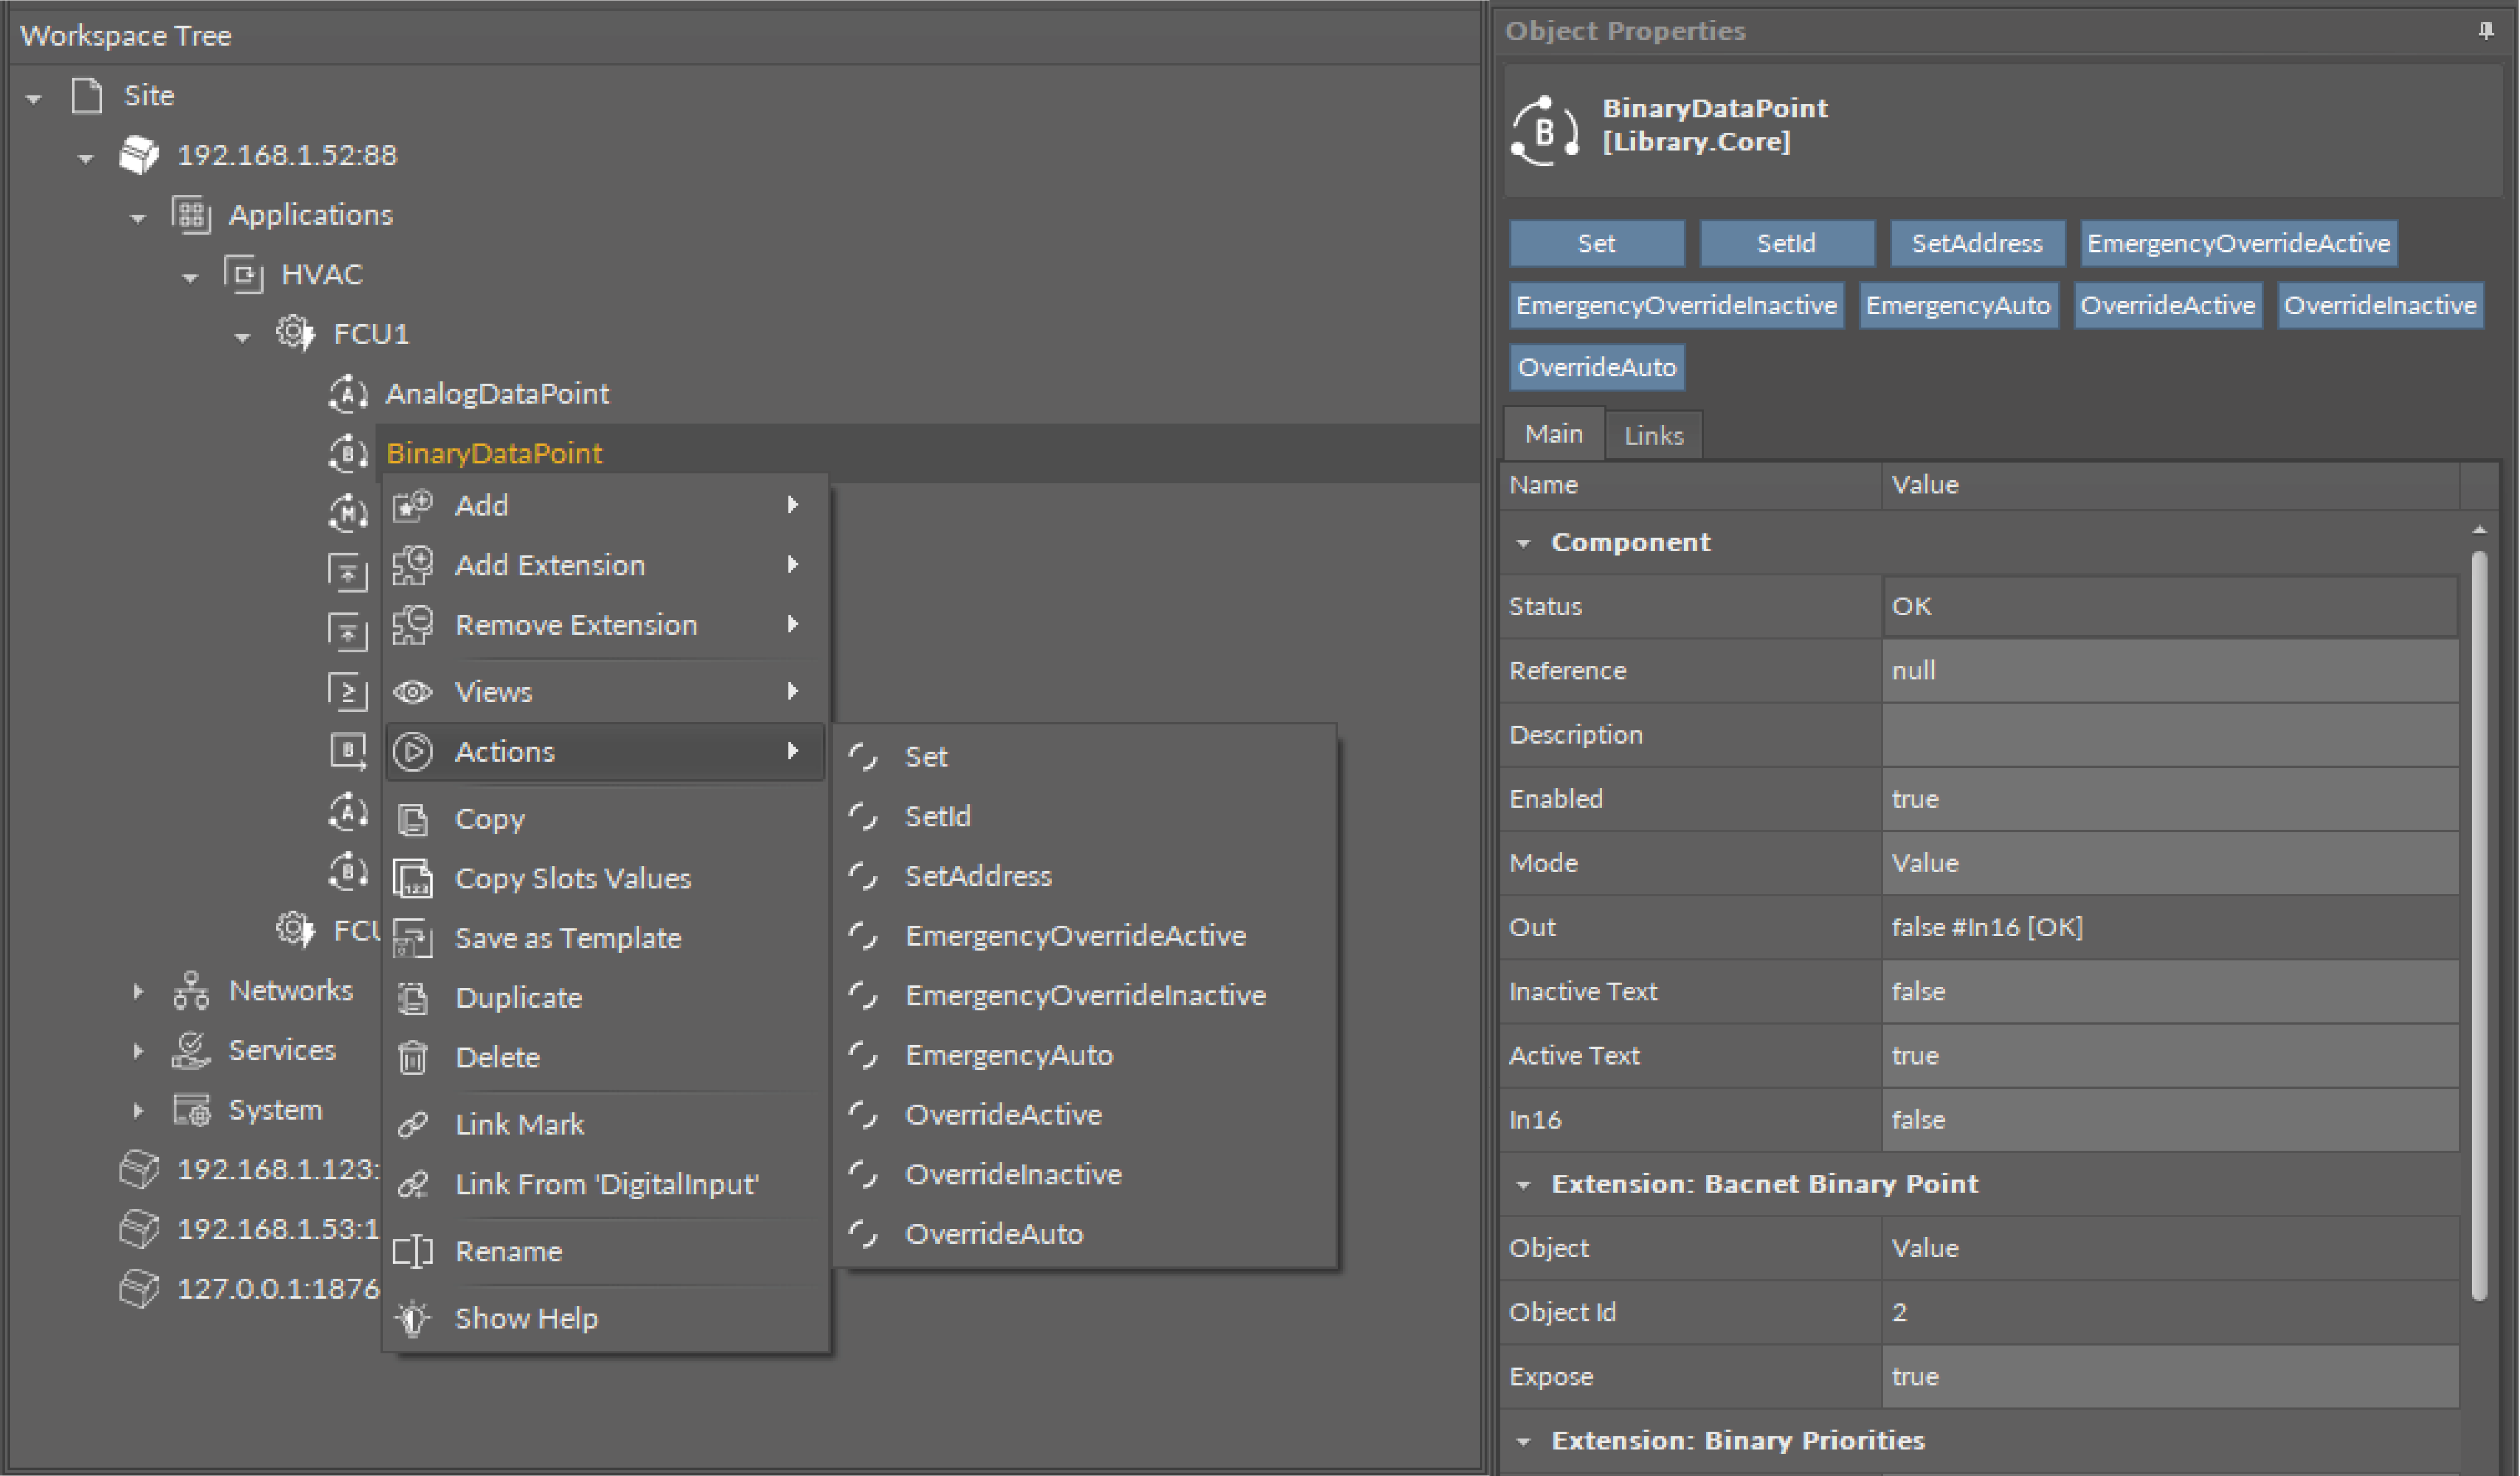Click the Delete trash icon in menu
The image size is (2520, 1476).
(x=413, y=1057)
